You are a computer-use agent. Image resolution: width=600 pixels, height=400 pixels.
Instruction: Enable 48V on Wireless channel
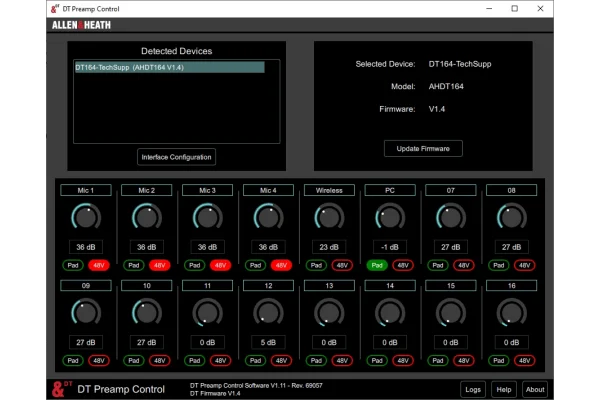point(342,265)
